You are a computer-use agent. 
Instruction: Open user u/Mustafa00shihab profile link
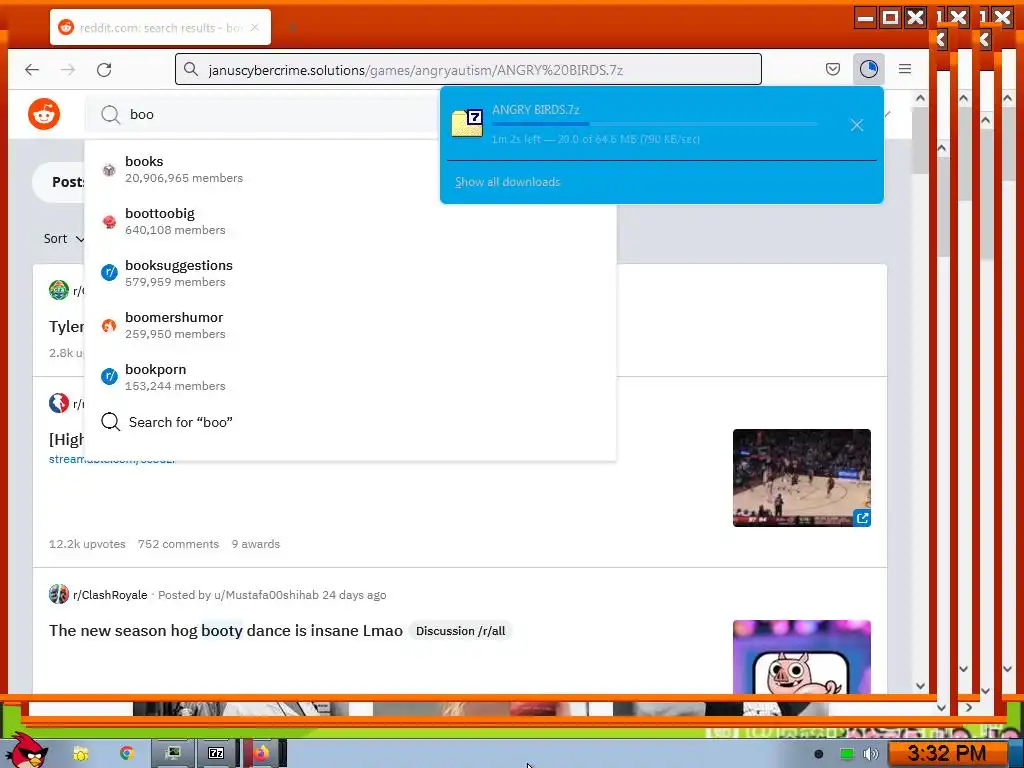pyautogui.click(x=266, y=595)
